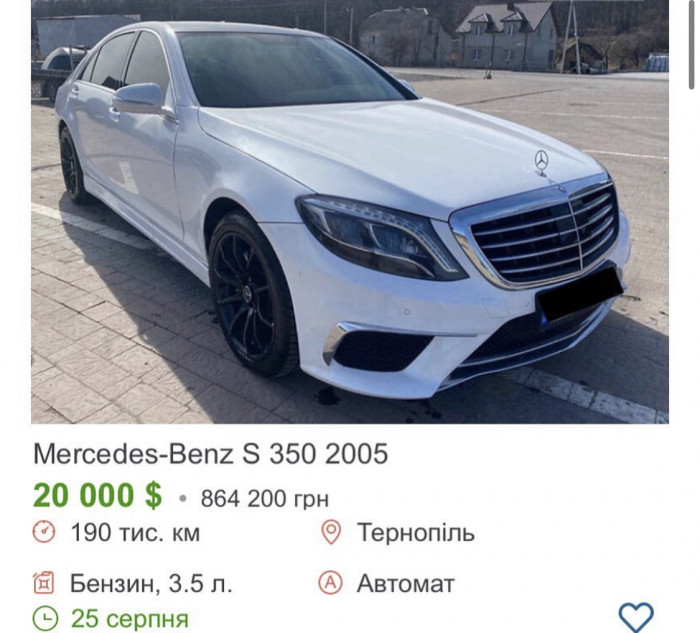Click the 864 200 грн price
Viewport: 700px width, 633px height.
point(265,498)
